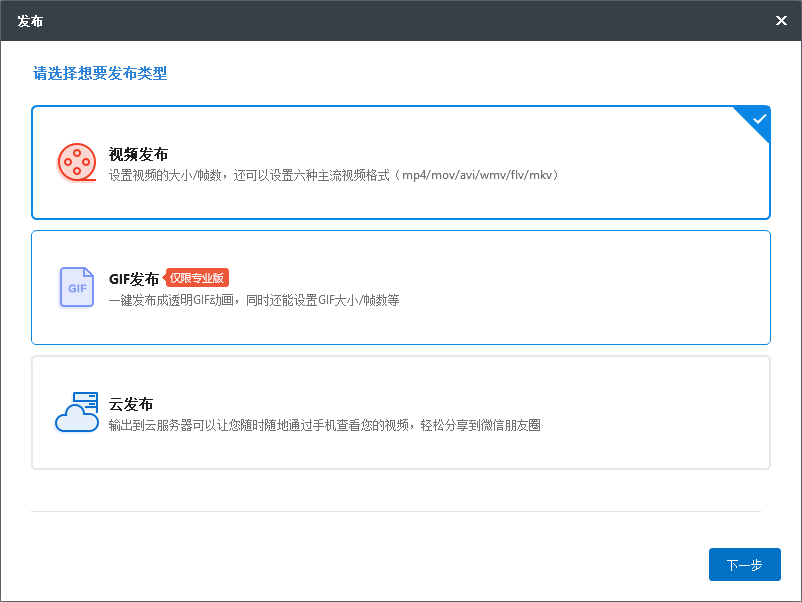802x602 pixels.
Task: Select the 云发布 option title
Action: click(131, 404)
